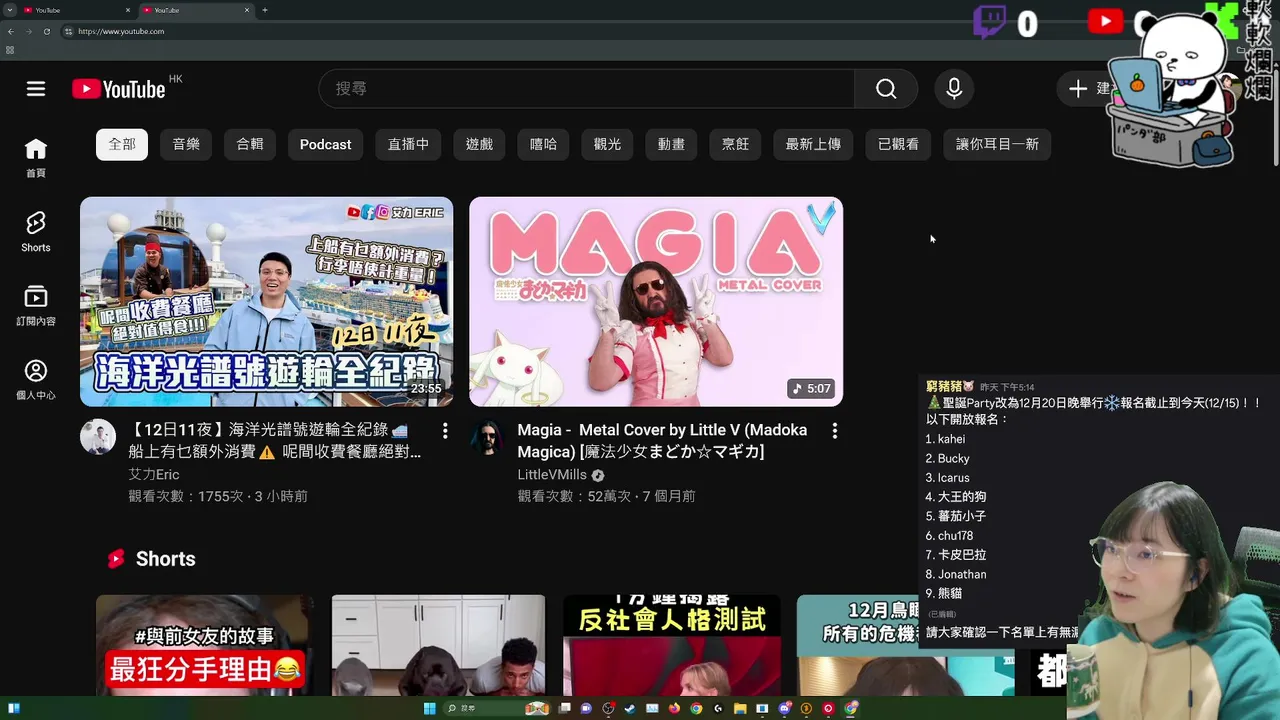Open the apps grid in bookmarks bar
This screenshot has height=720, width=1280.
coord(10,50)
